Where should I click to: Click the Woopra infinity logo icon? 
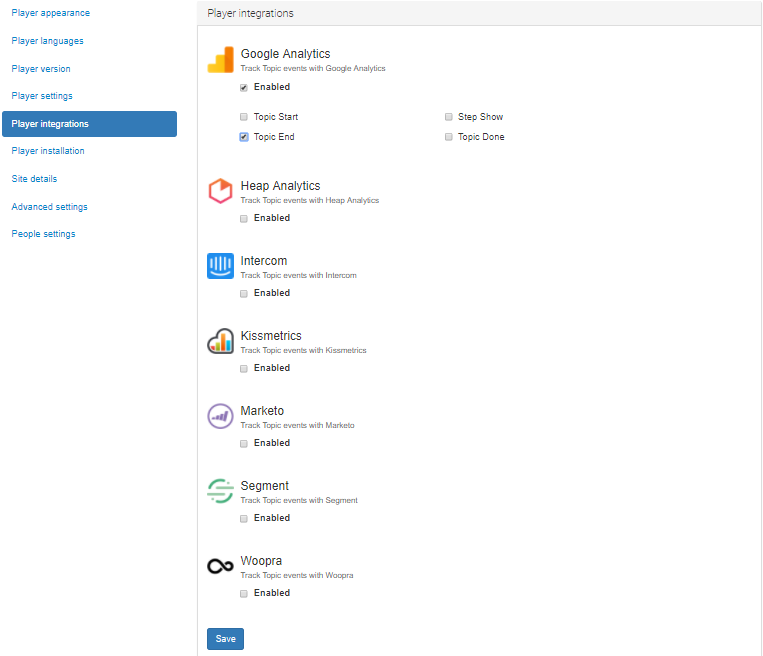pos(220,566)
